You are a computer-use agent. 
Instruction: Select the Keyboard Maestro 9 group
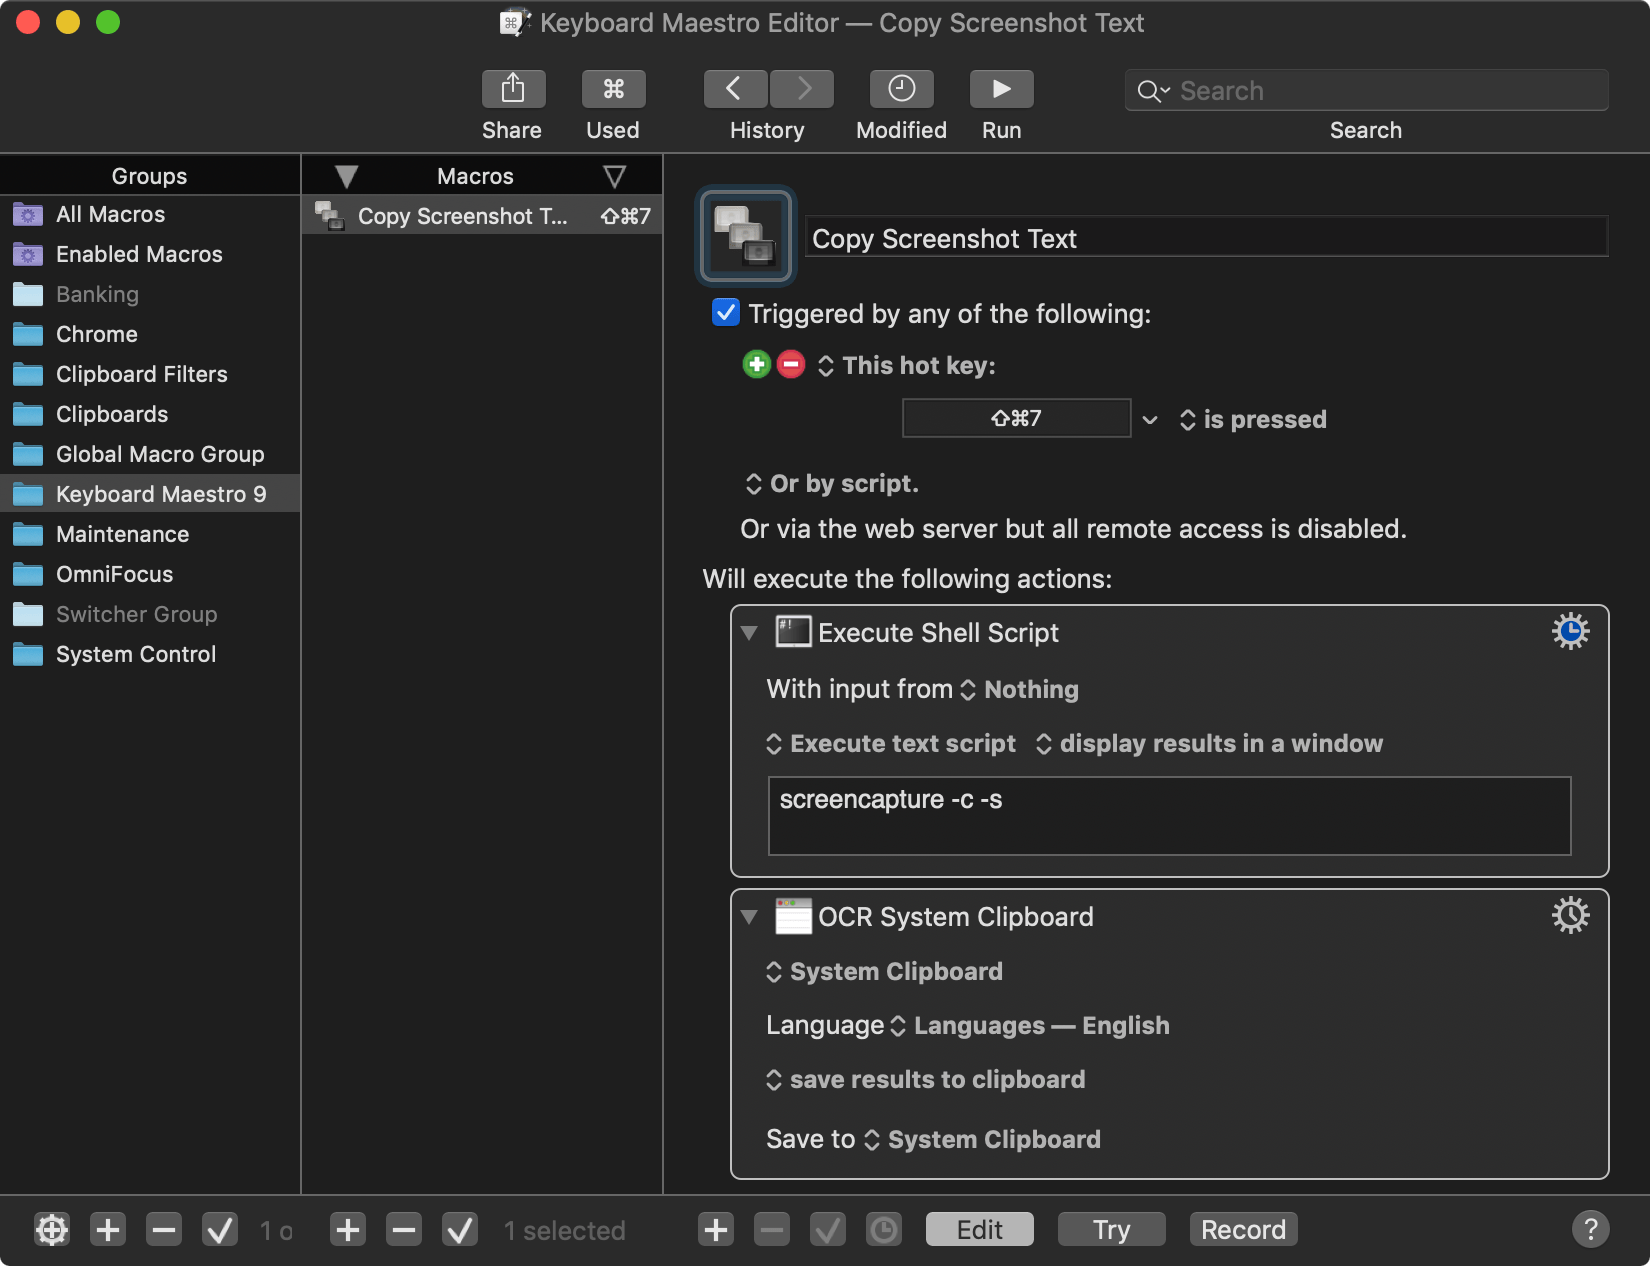point(150,494)
